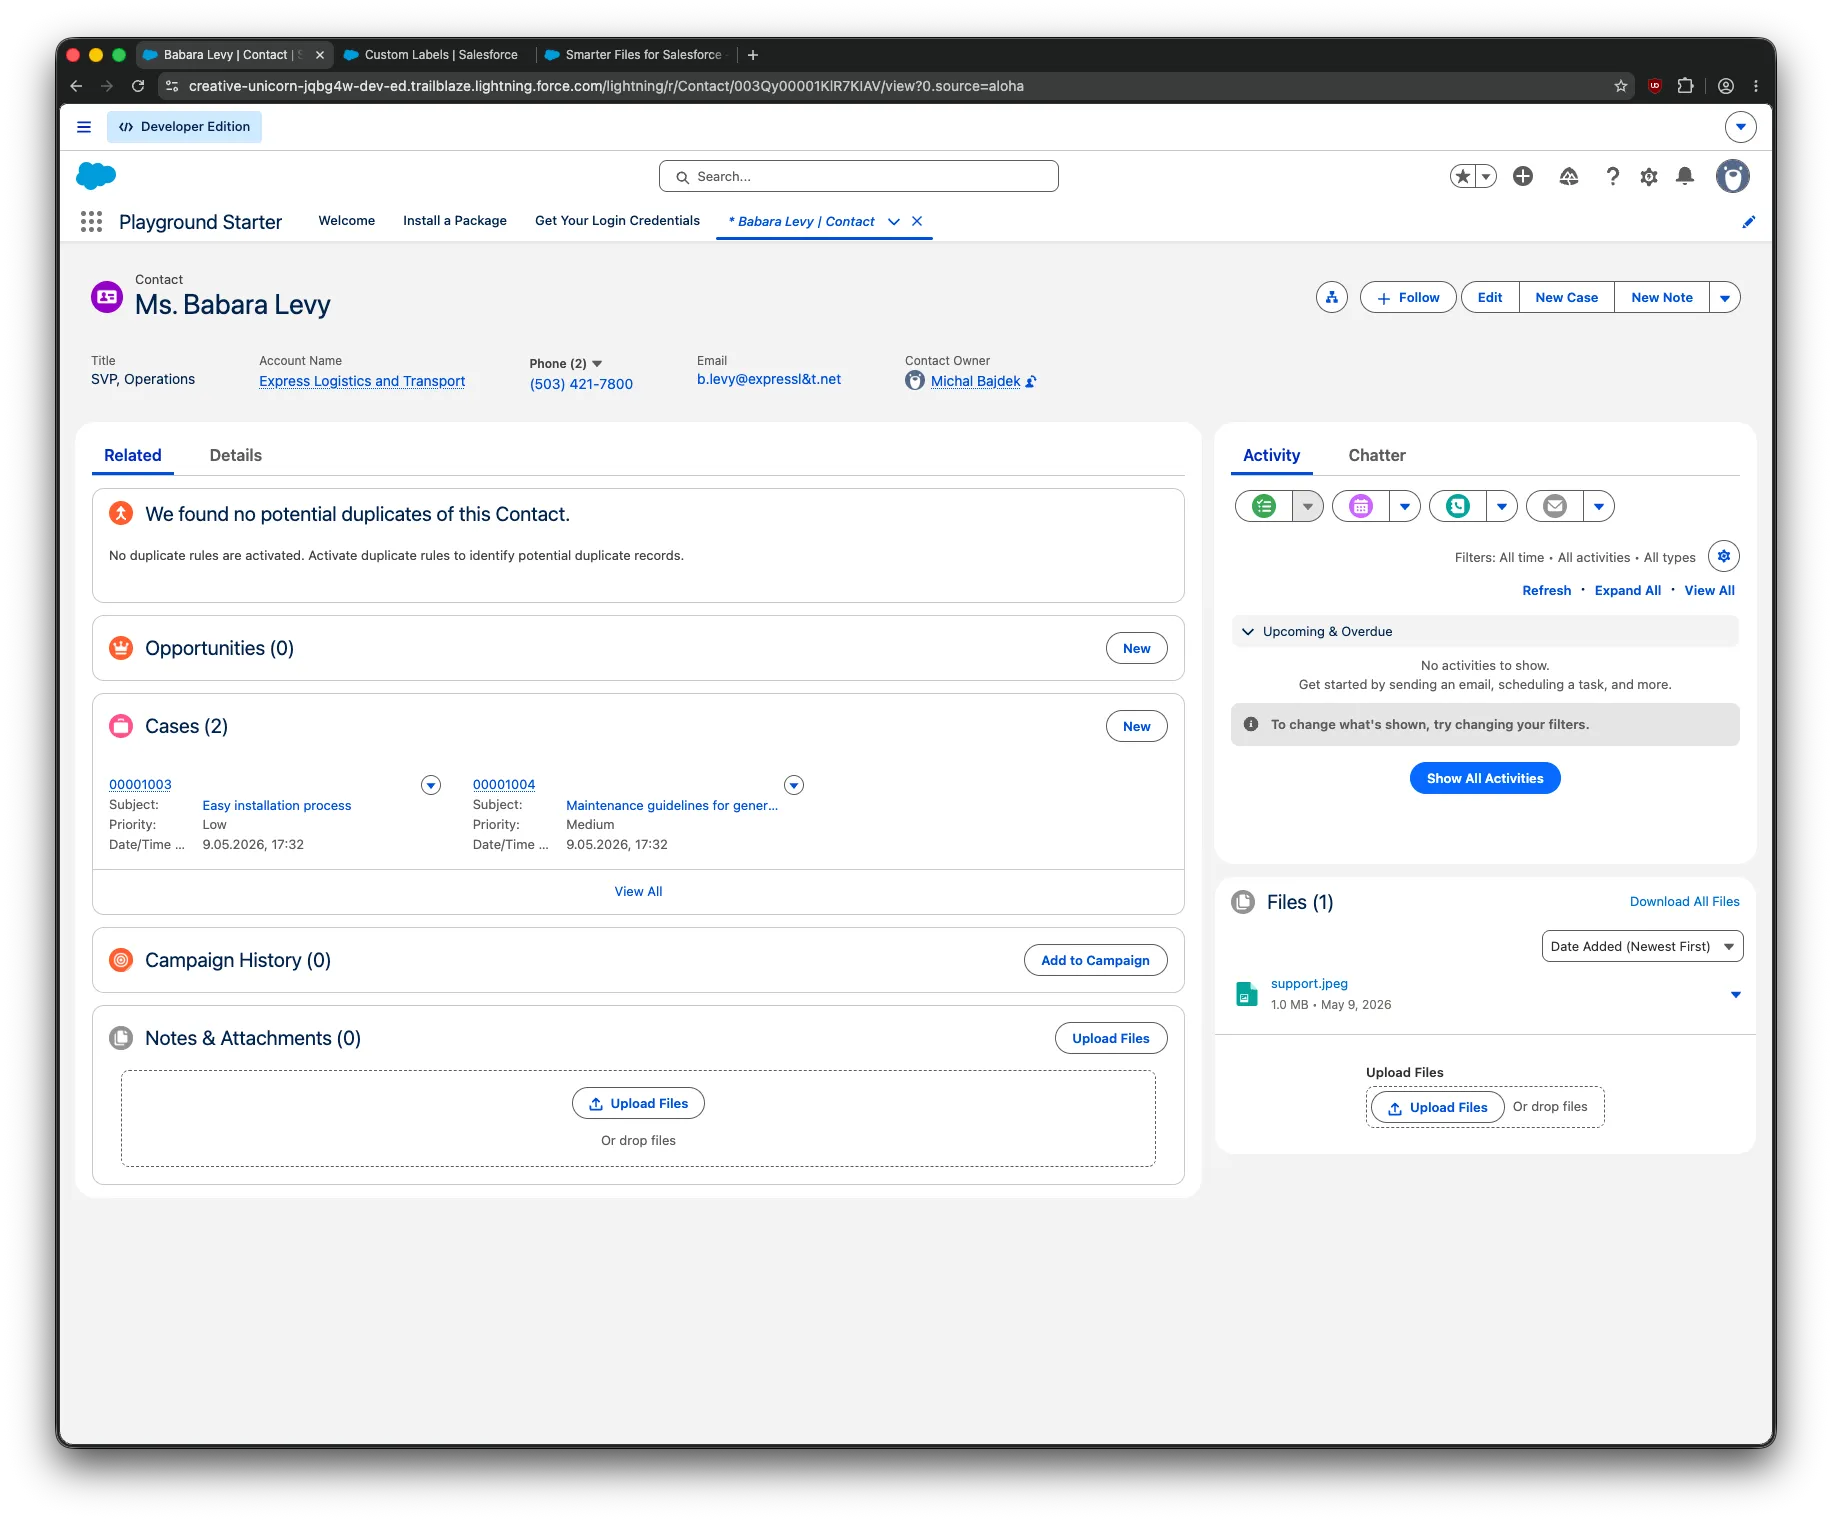Reload the browser page
Viewport: 1832px width, 1522px height.
pyautogui.click(x=138, y=86)
